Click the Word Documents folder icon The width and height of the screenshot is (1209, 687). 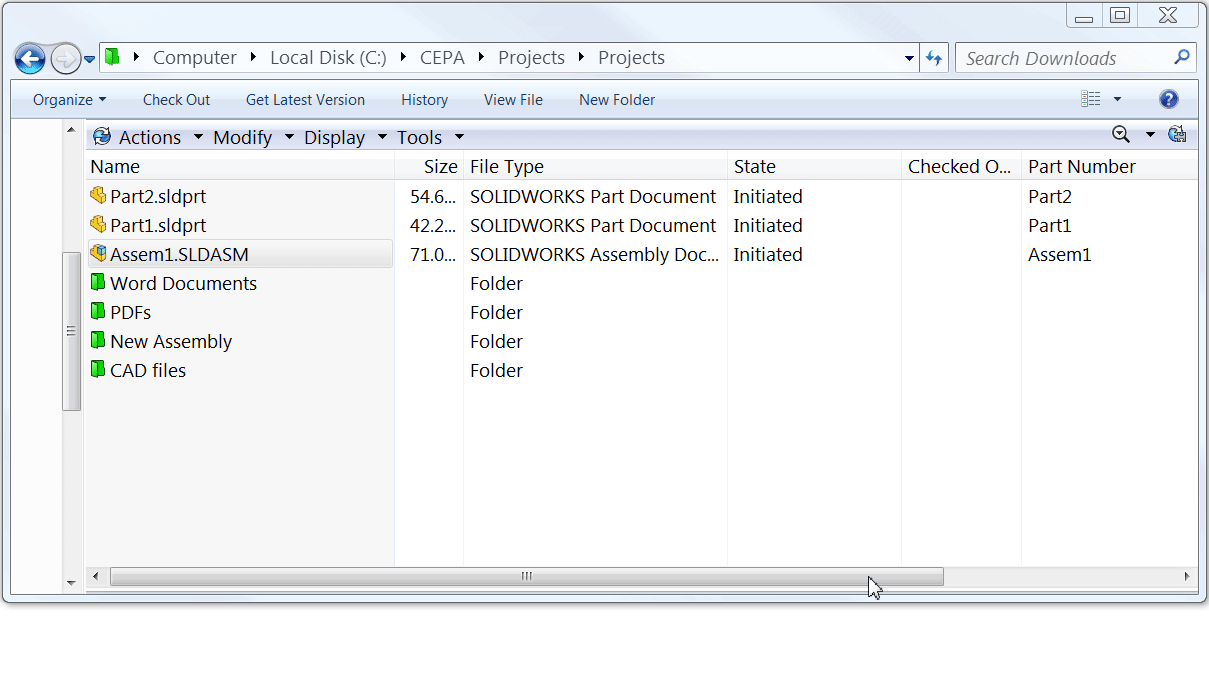(98, 282)
